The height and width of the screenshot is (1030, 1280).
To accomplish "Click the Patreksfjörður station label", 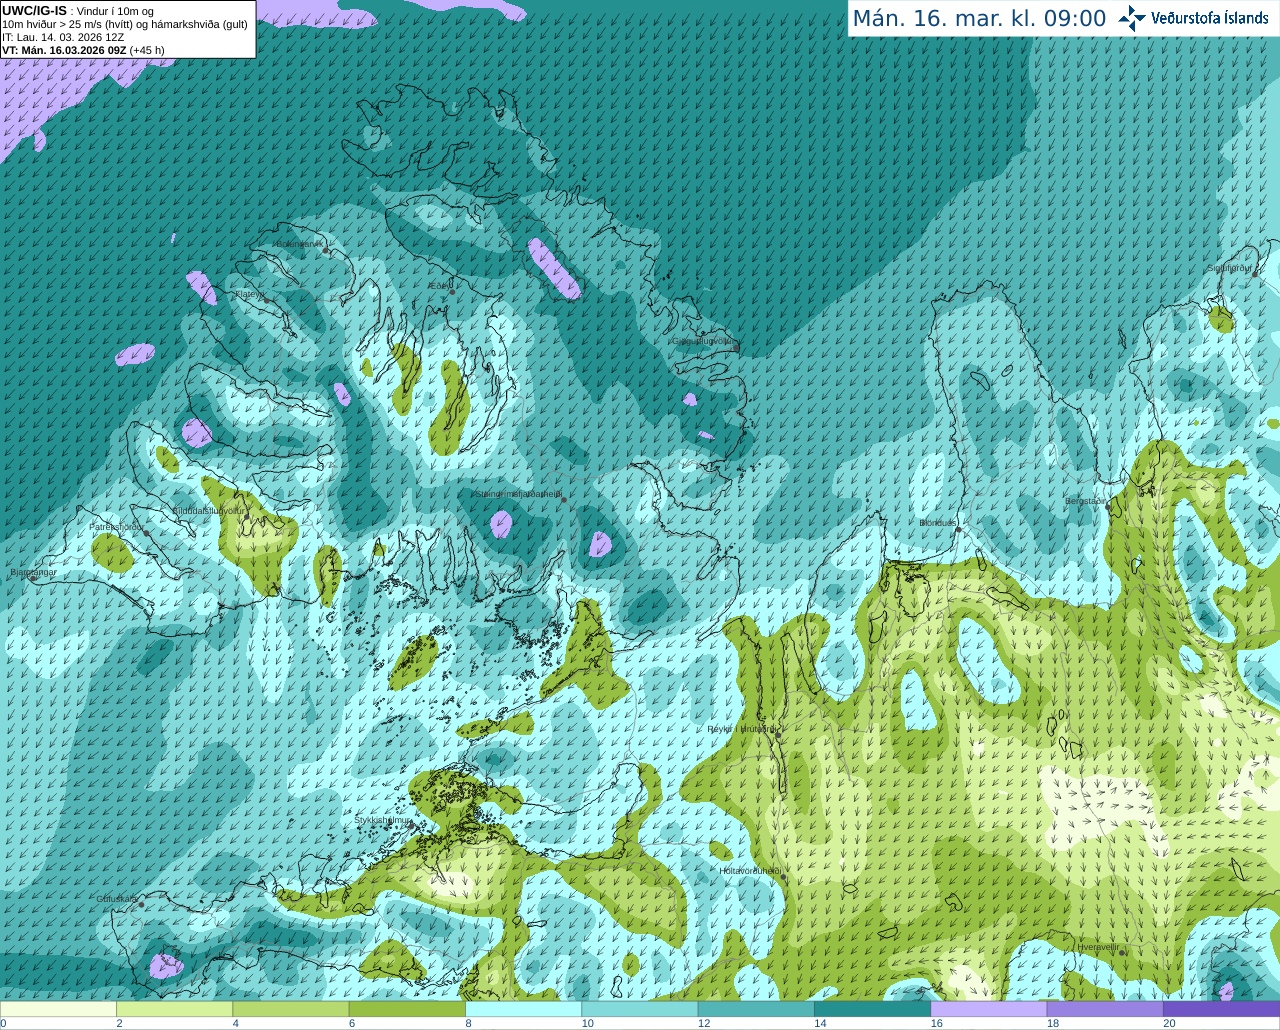I will tap(117, 526).
